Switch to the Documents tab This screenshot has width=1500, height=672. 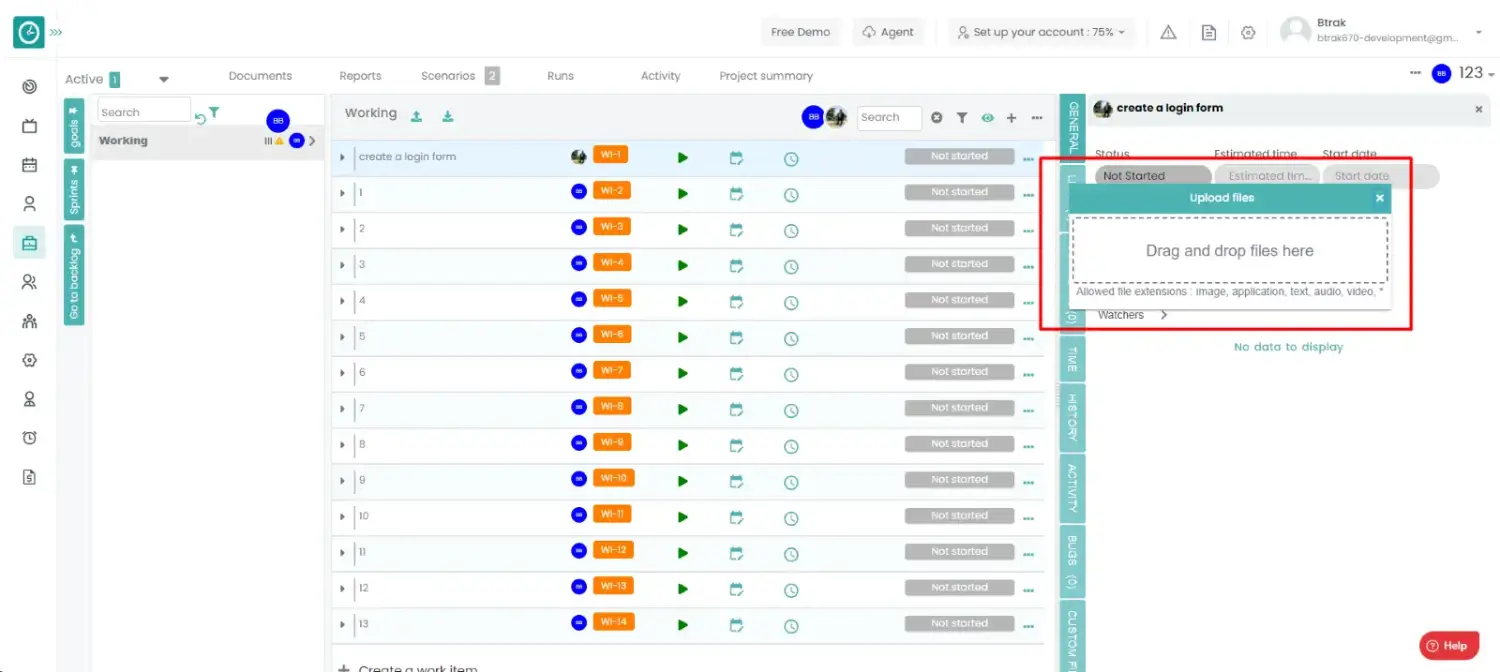[x=260, y=76]
